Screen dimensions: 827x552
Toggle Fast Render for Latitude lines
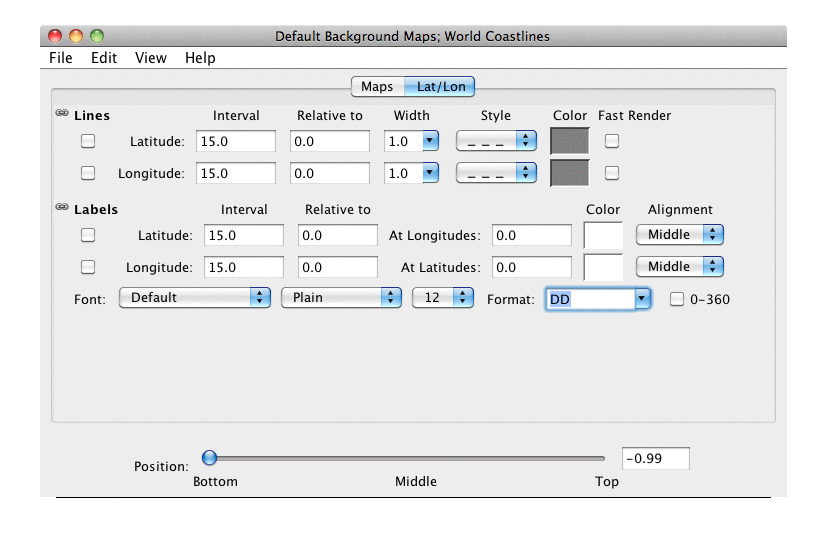(612, 142)
